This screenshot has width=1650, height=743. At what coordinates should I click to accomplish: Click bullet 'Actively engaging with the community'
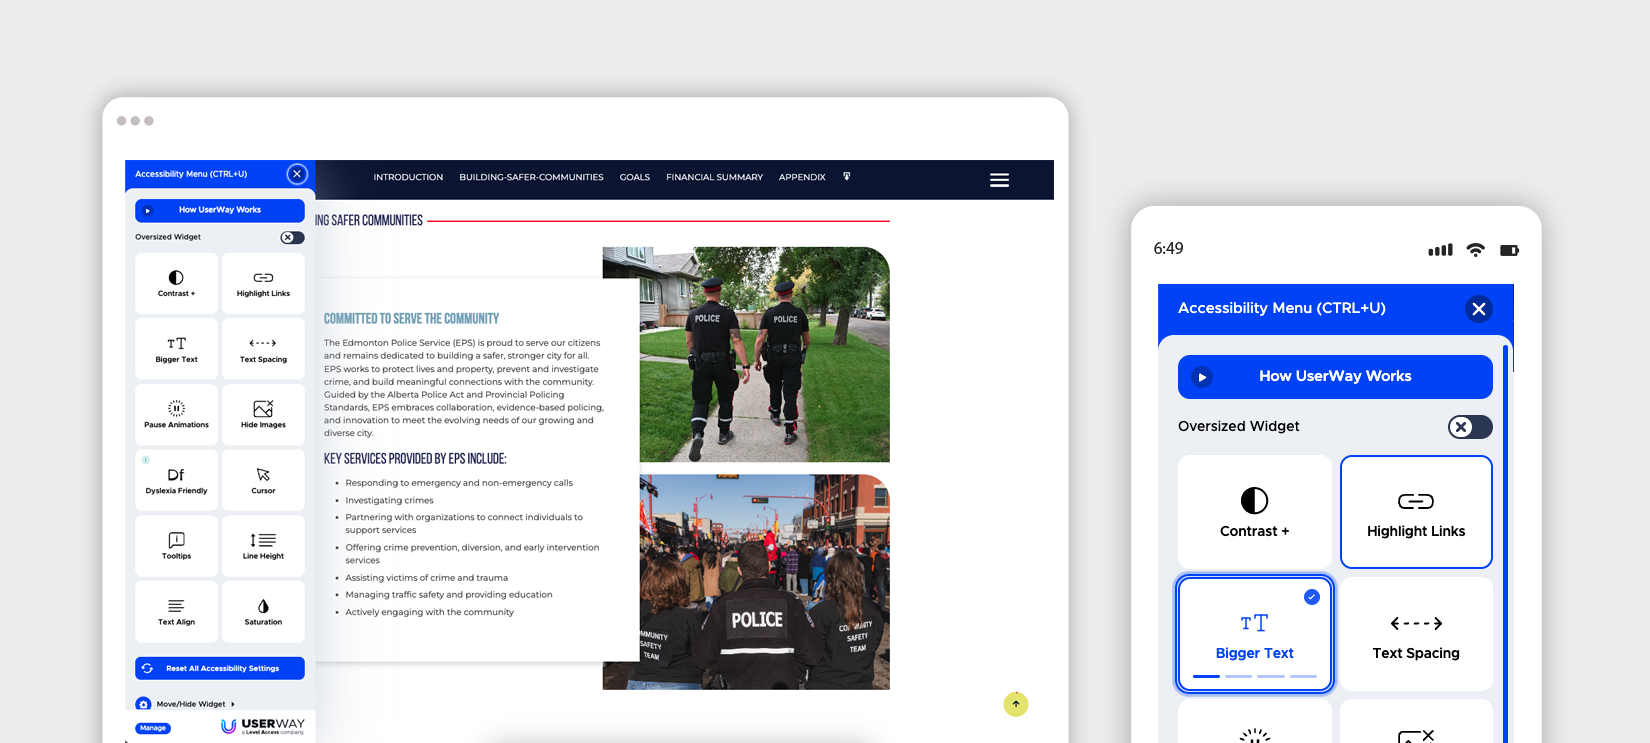[x=429, y=612]
